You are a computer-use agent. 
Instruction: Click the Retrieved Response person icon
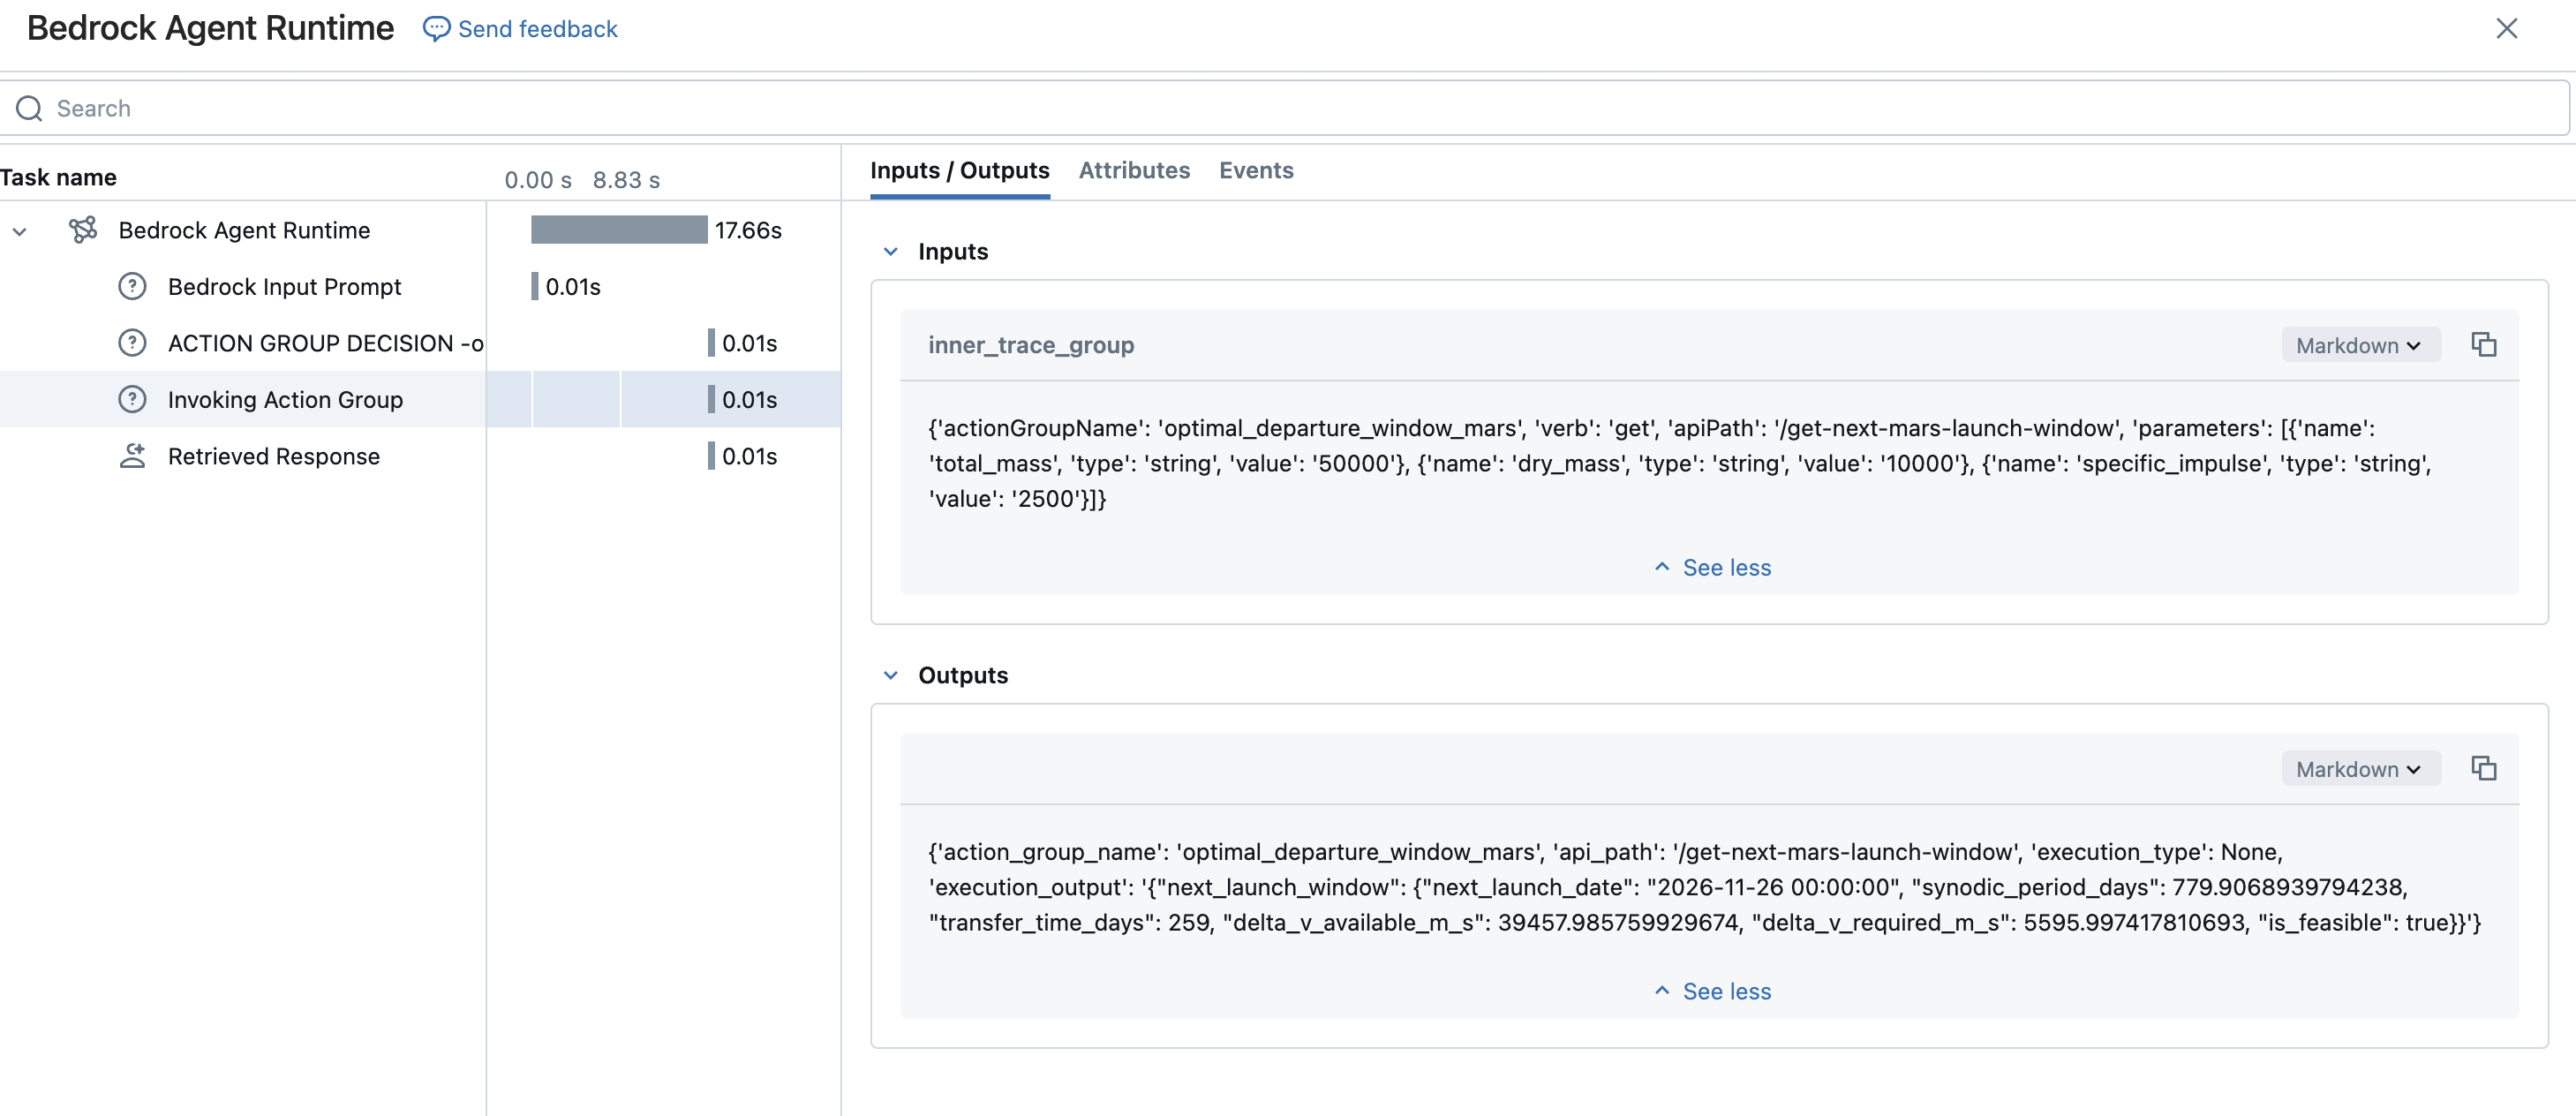click(132, 456)
